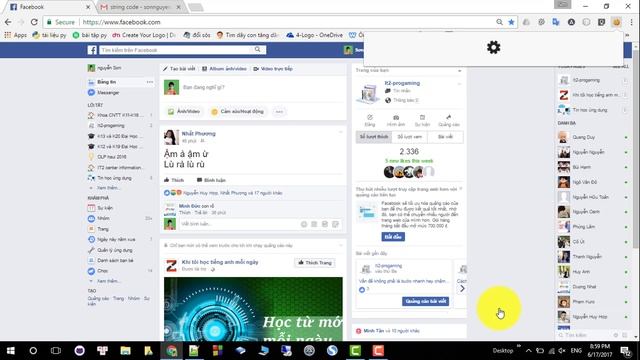The width and height of the screenshot is (640, 360).
Task: Click the volume icon in system tray
Action: tap(562, 351)
